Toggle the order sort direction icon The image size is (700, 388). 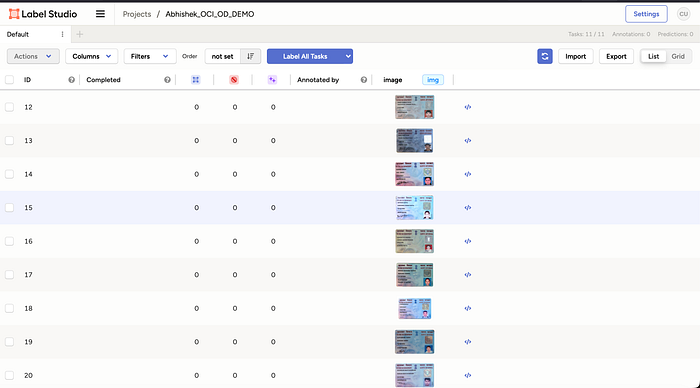pos(250,56)
